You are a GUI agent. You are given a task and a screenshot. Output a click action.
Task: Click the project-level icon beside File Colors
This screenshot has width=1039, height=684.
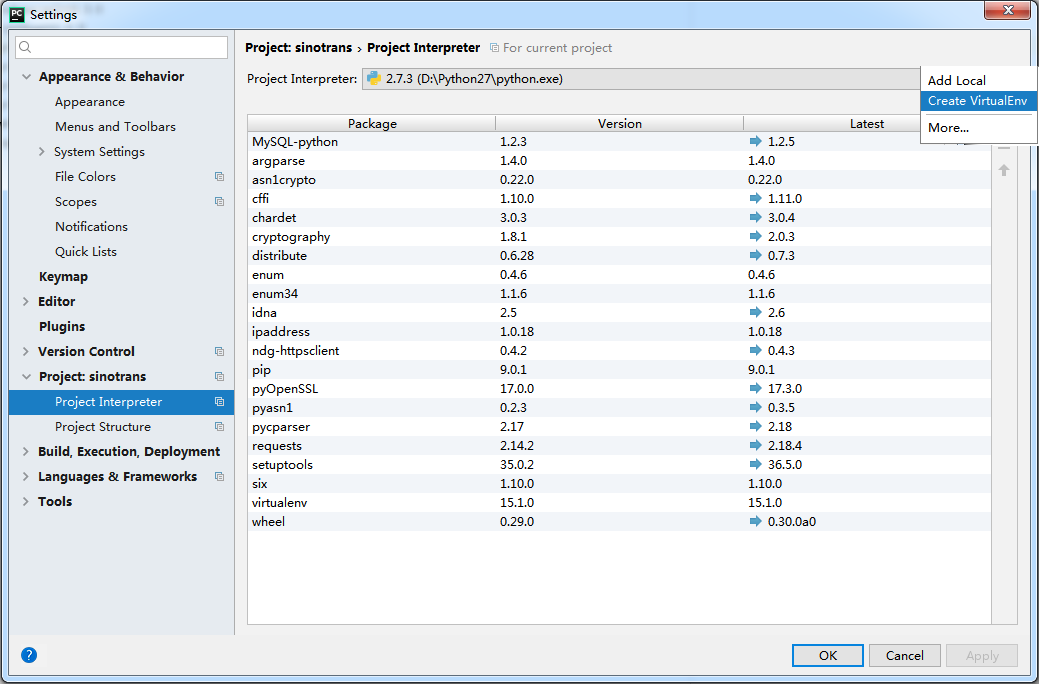(219, 177)
